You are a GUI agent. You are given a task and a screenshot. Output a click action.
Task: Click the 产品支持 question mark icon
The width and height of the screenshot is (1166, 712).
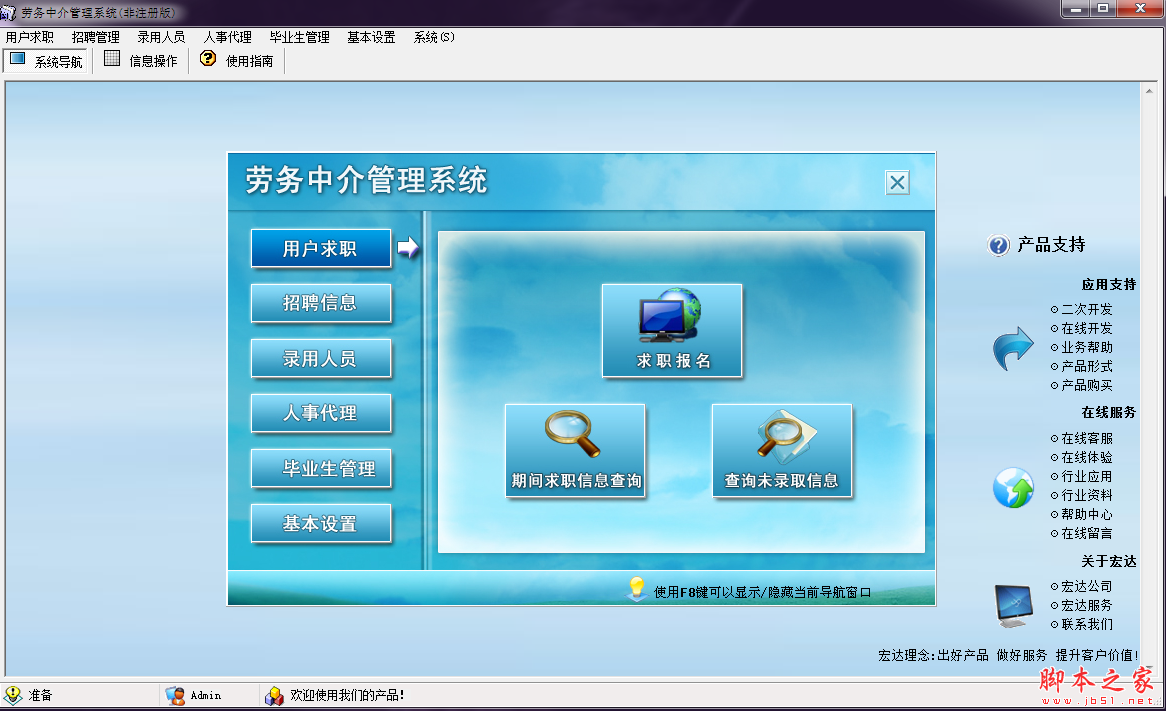point(997,246)
